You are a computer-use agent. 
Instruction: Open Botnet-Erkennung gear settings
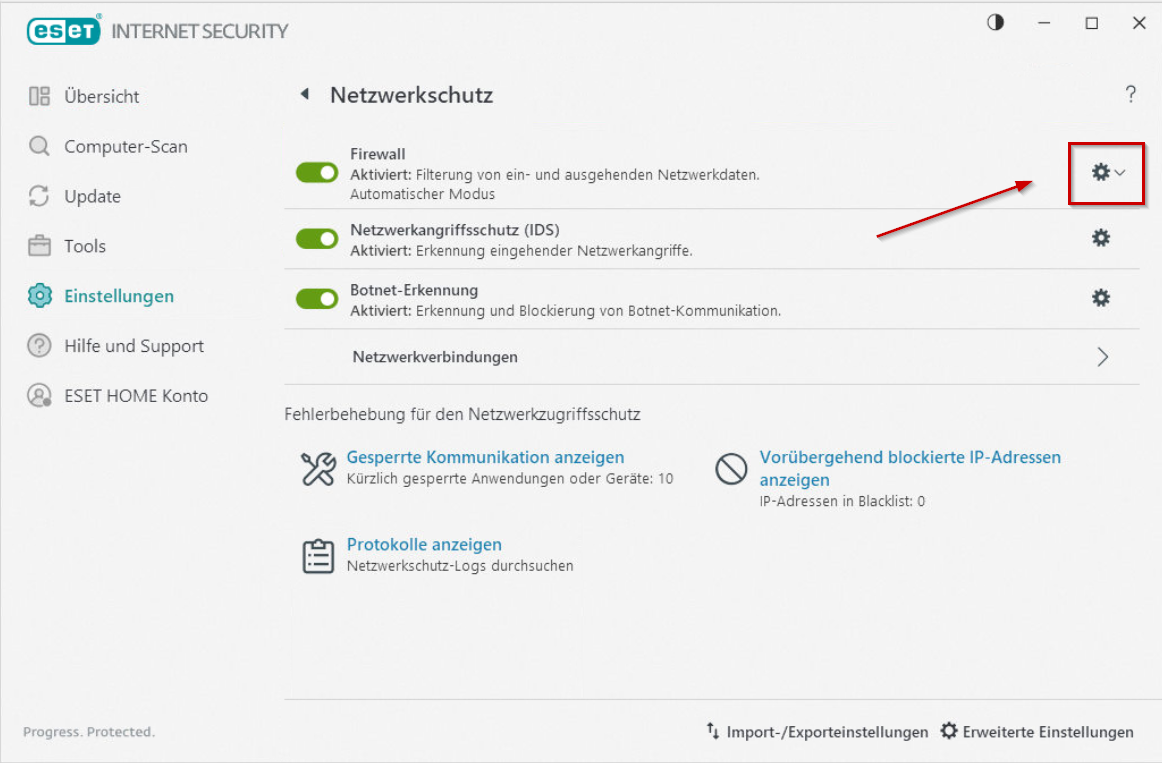1100,298
